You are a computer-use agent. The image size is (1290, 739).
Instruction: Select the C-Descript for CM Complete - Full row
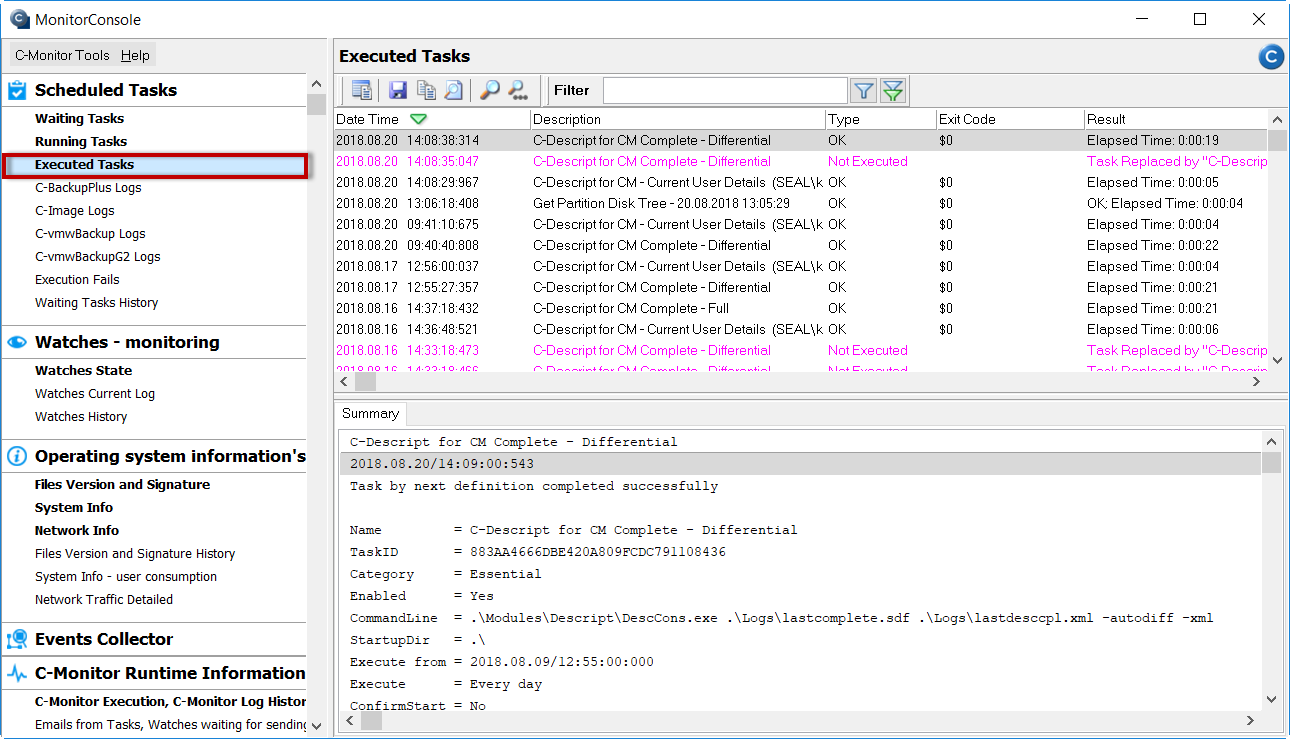[x=801, y=308]
